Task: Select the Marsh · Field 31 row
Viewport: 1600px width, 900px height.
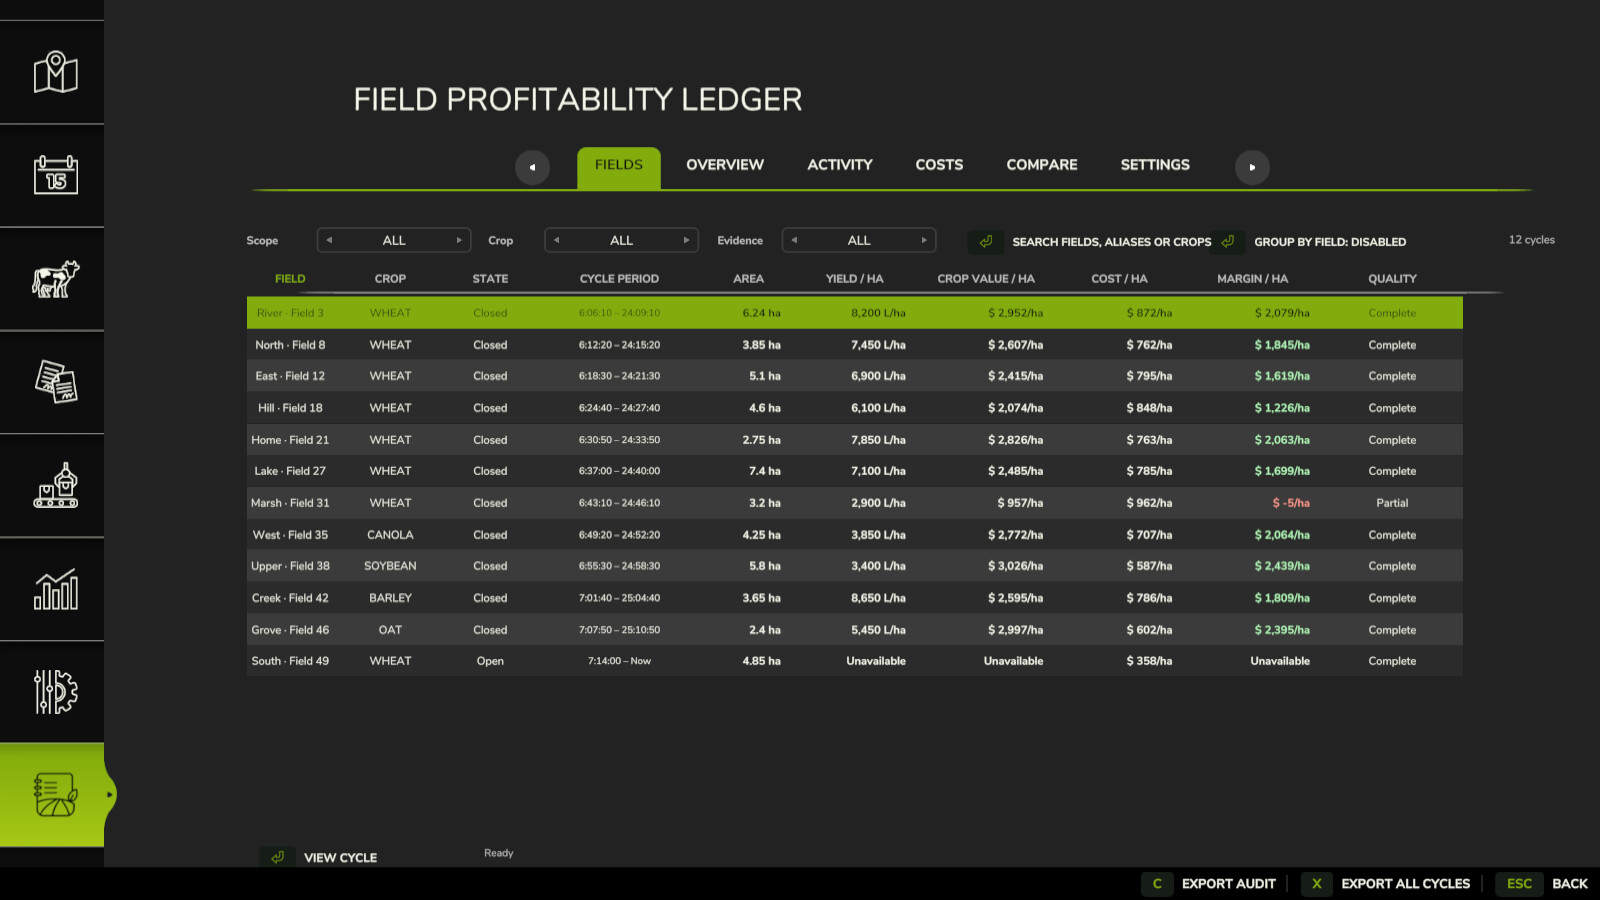Action: pos(855,503)
